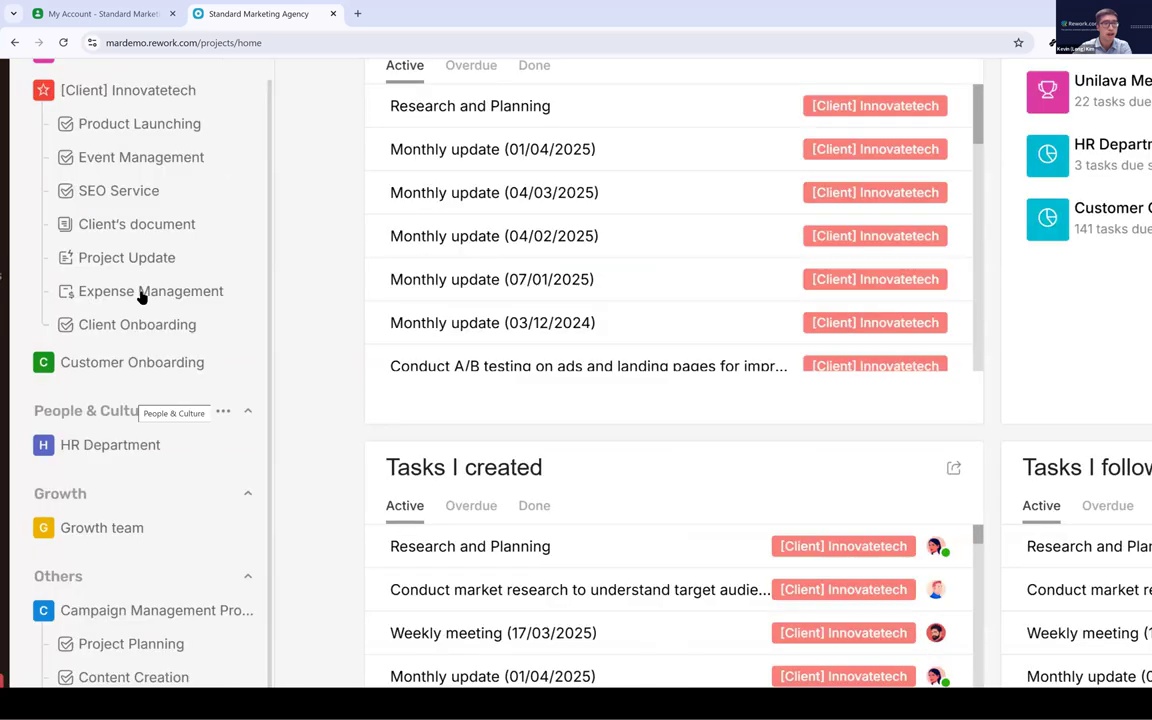Click the site info icon beside URL

pos(92,43)
